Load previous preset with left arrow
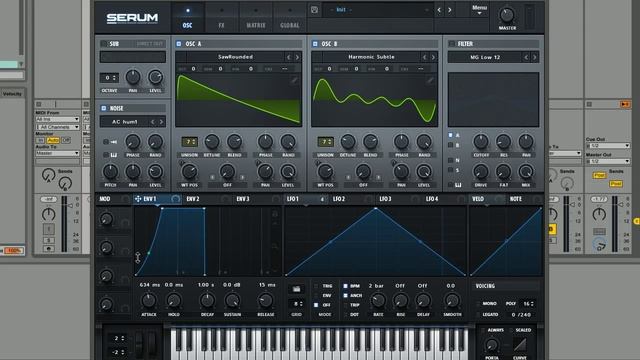640x360 pixels. 439,10
